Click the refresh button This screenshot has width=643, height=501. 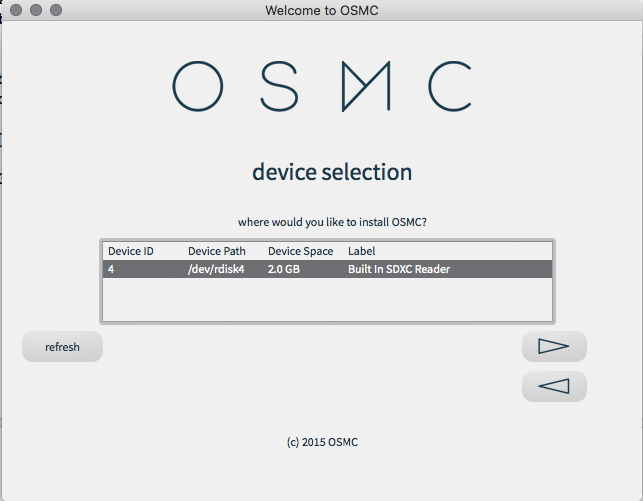[x=62, y=347]
